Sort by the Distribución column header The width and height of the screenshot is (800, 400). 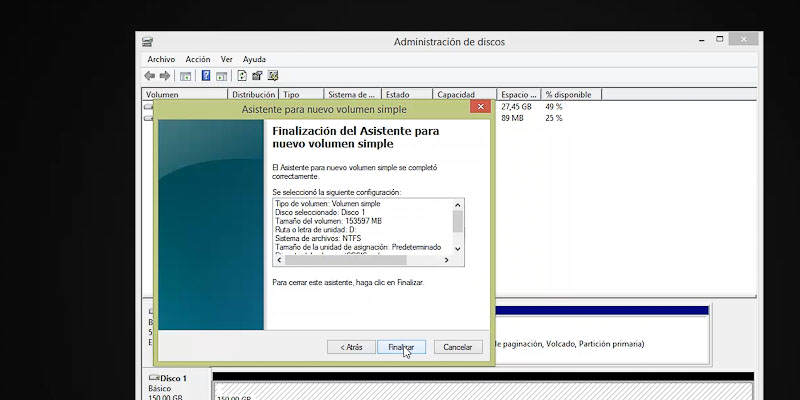click(x=254, y=94)
